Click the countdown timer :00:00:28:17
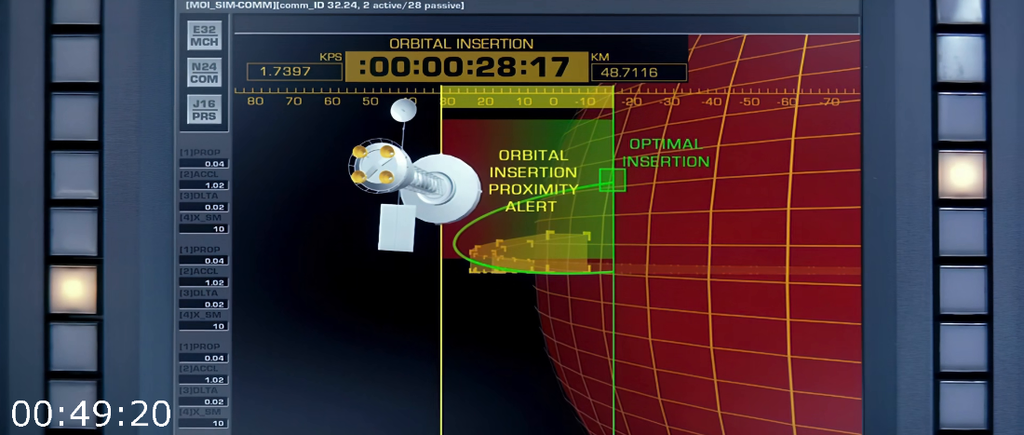This screenshot has width=1024, height=435. [x=466, y=67]
